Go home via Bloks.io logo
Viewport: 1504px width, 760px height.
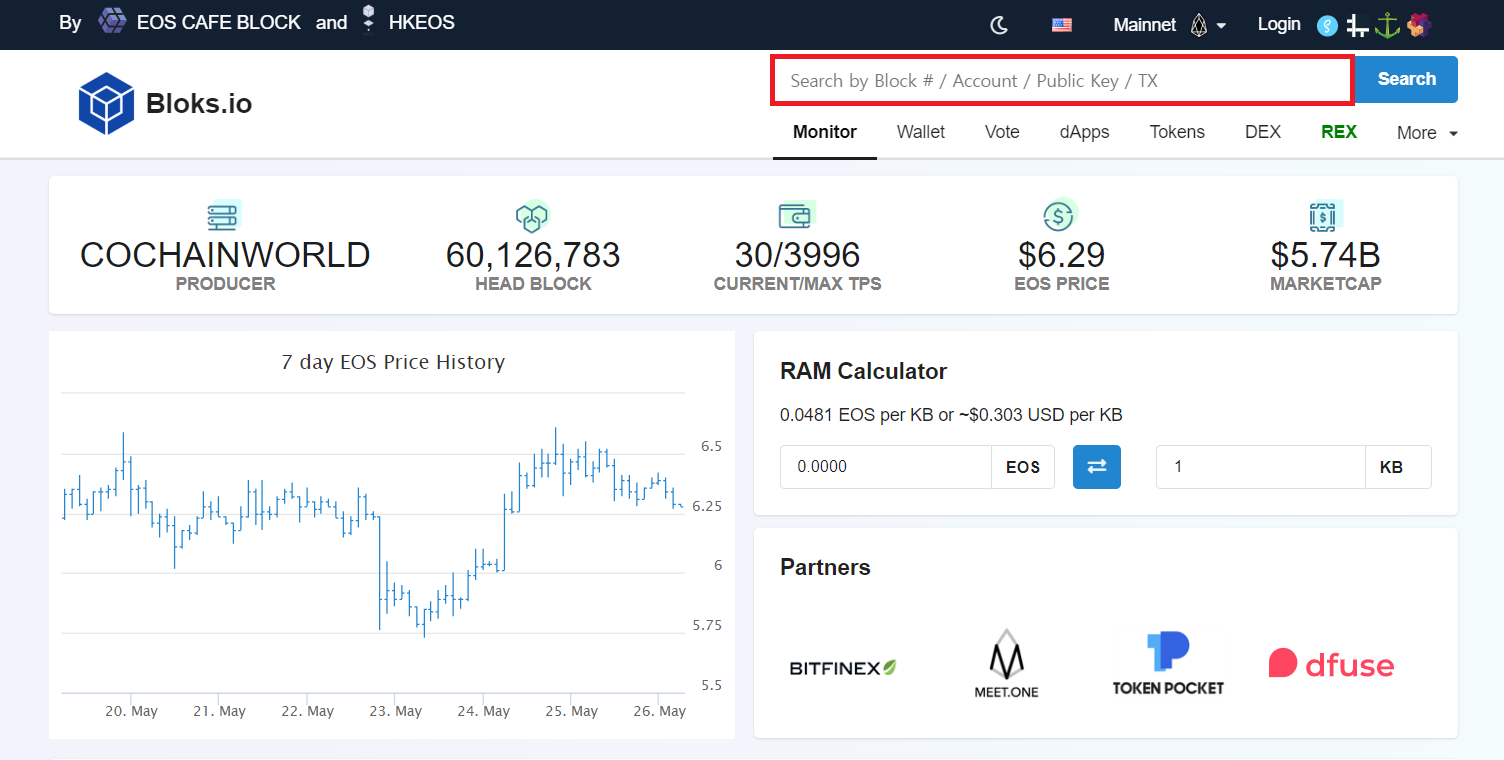[x=165, y=103]
